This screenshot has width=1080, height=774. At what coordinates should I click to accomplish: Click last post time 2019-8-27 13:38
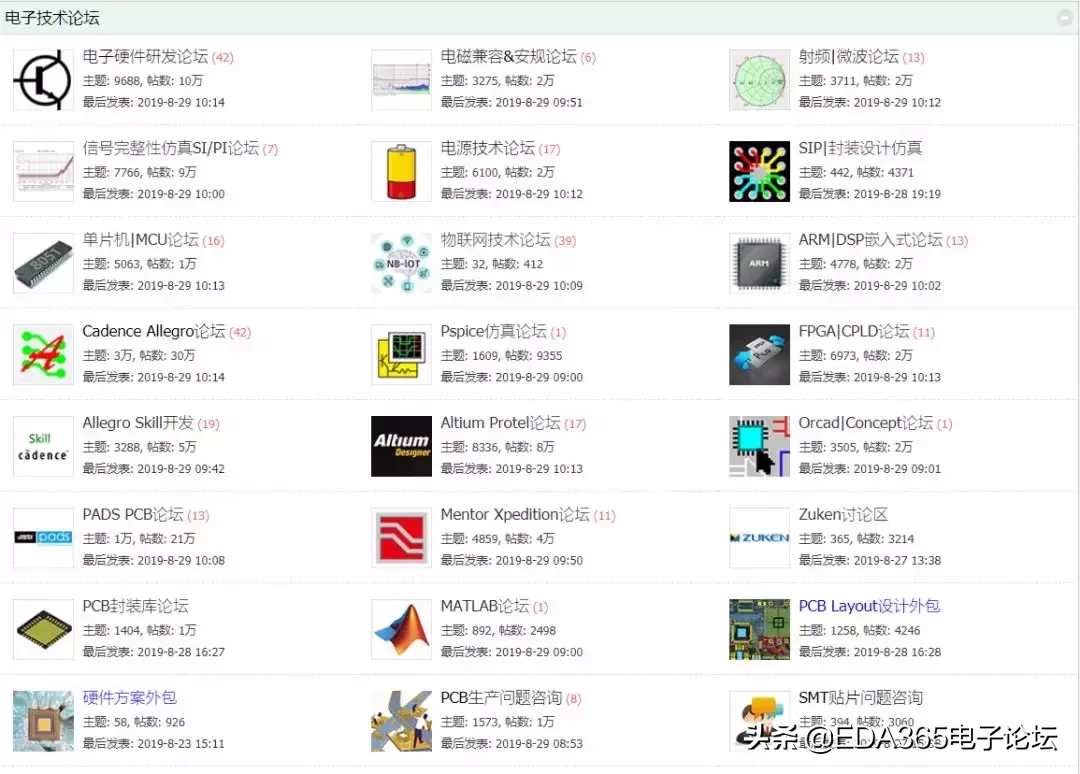tap(897, 561)
